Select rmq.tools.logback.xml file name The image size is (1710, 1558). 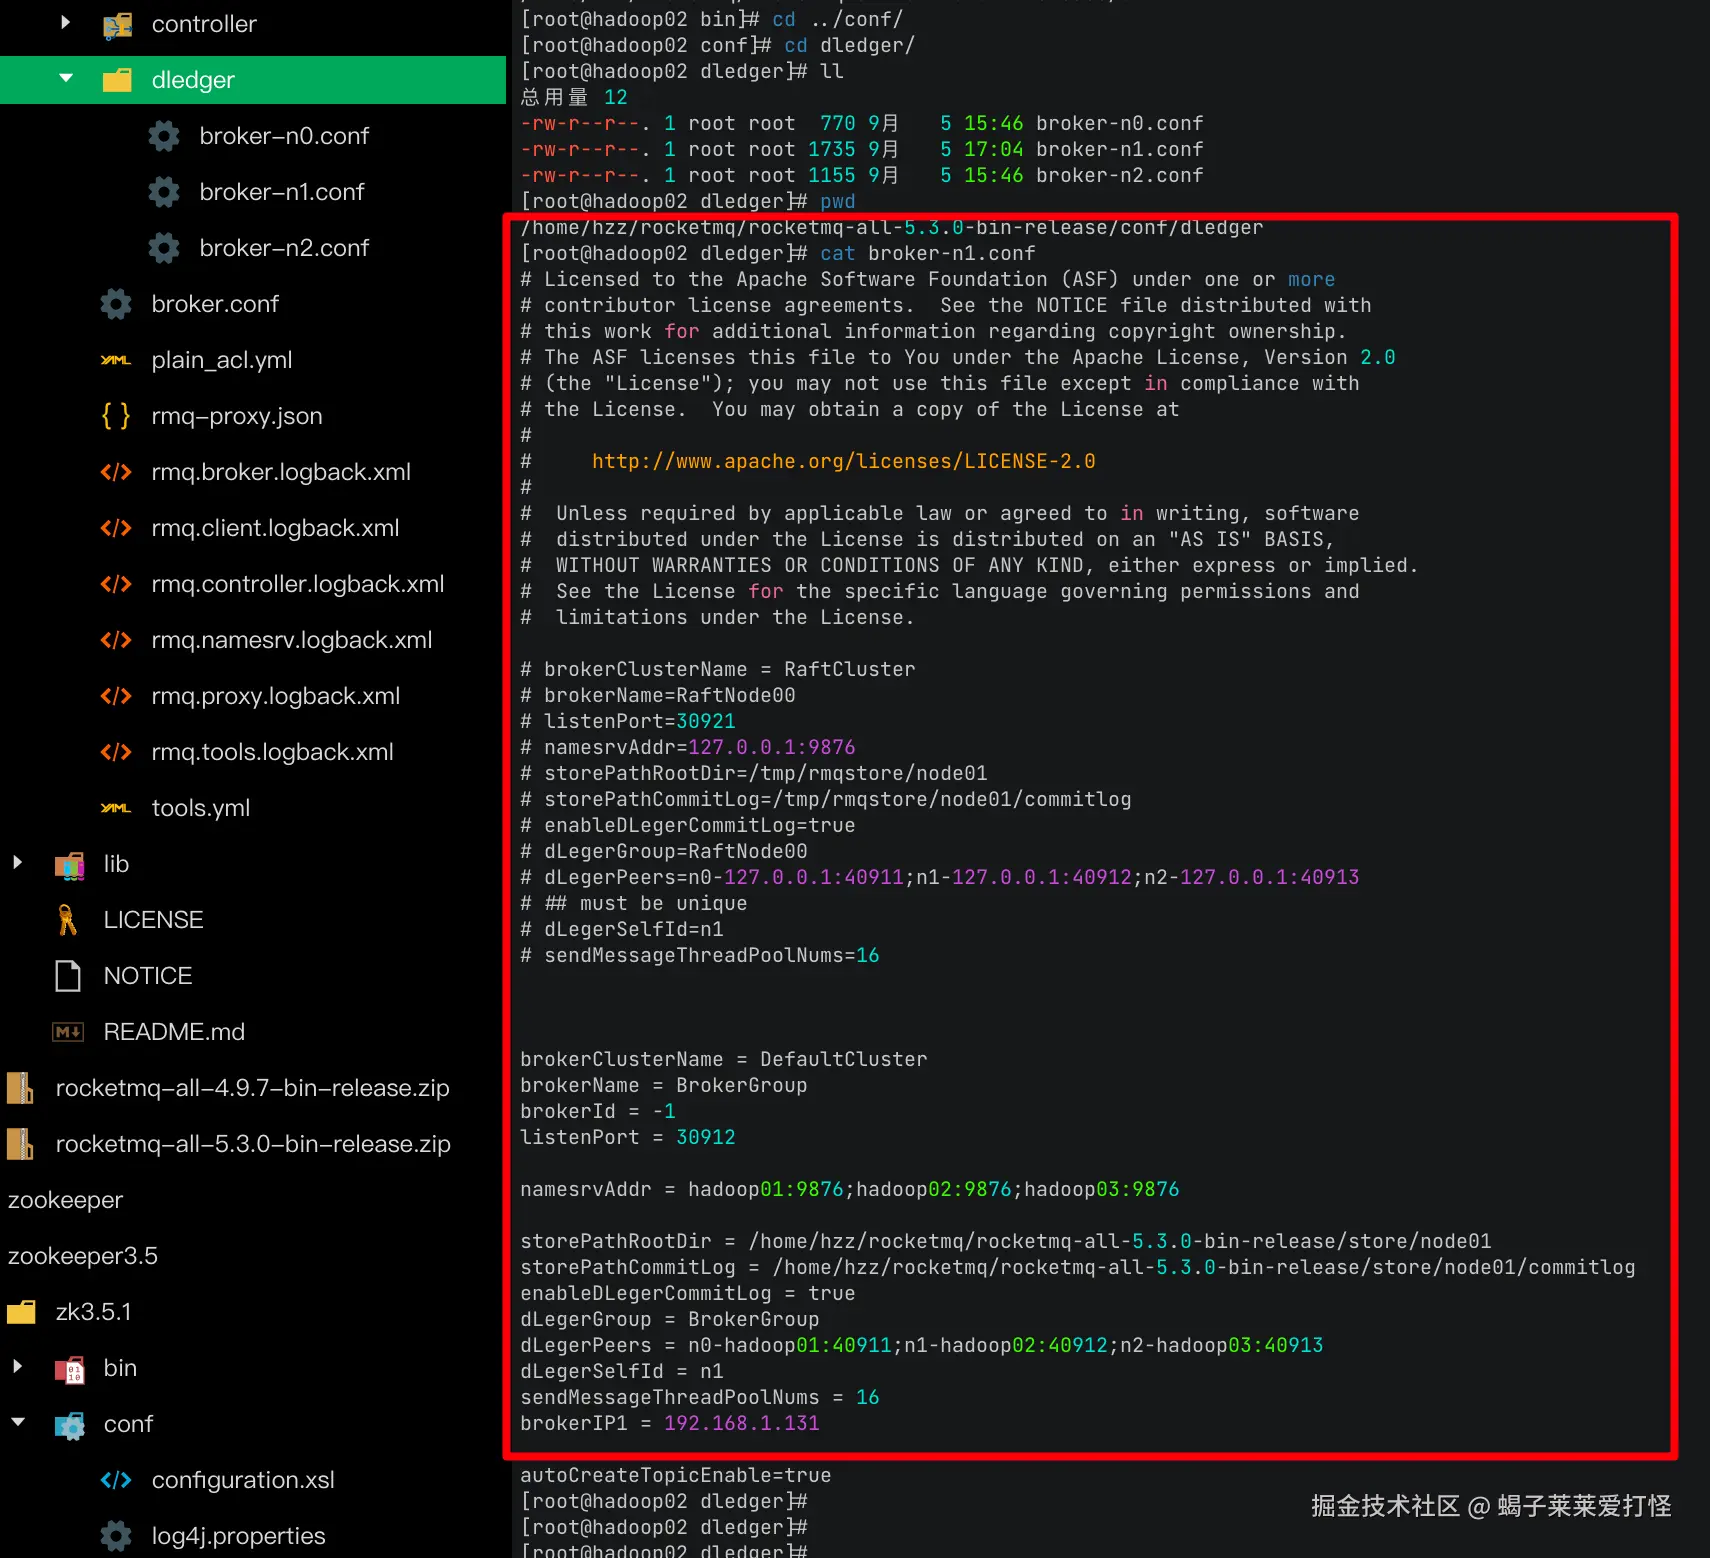273,752
